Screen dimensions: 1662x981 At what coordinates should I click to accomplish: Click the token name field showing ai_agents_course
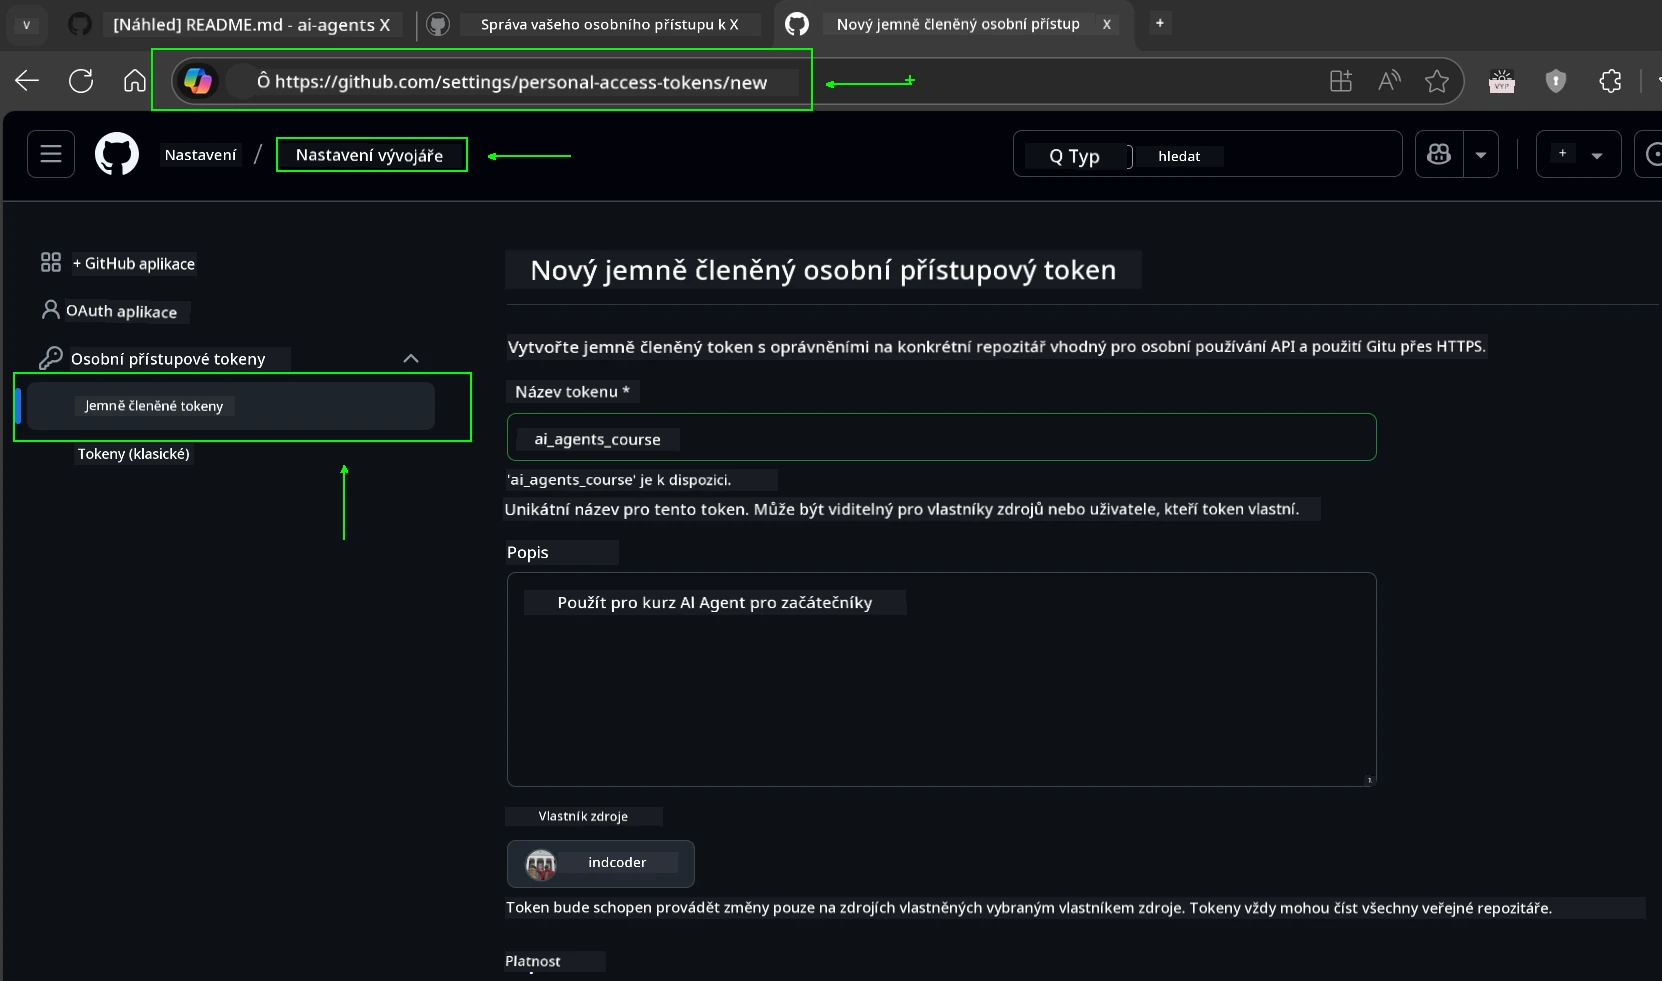click(x=941, y=438)
